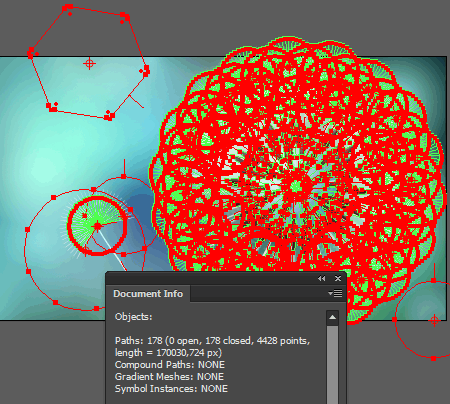Click the hexagon's bottom-left corner anchor
This screenshot has height=404, width=450.
[51, 107]
